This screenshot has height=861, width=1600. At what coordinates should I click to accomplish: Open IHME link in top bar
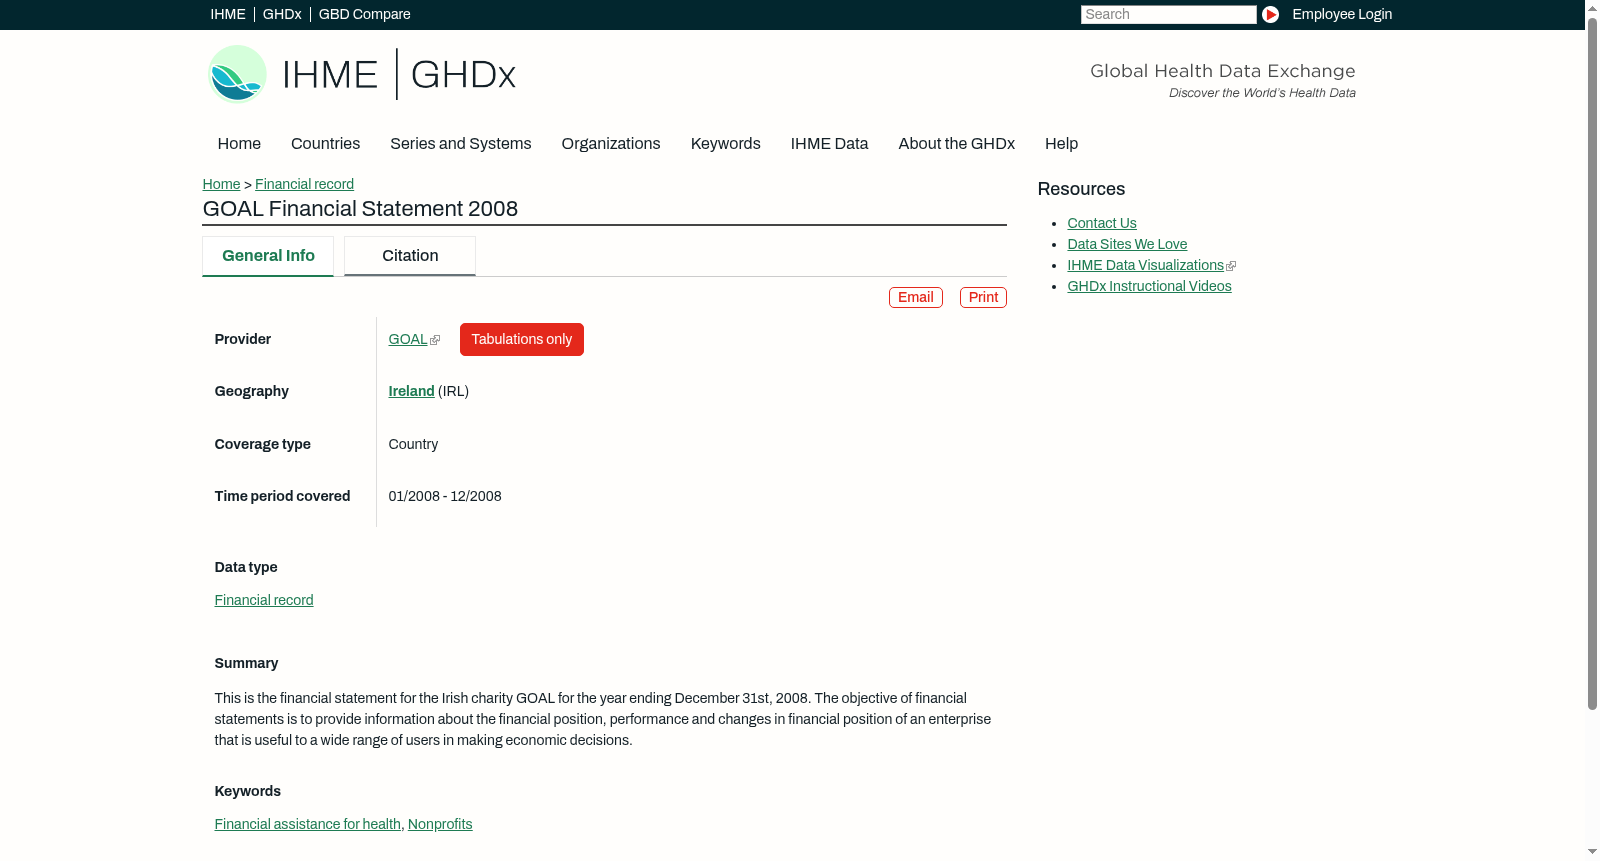coord(228,14)
